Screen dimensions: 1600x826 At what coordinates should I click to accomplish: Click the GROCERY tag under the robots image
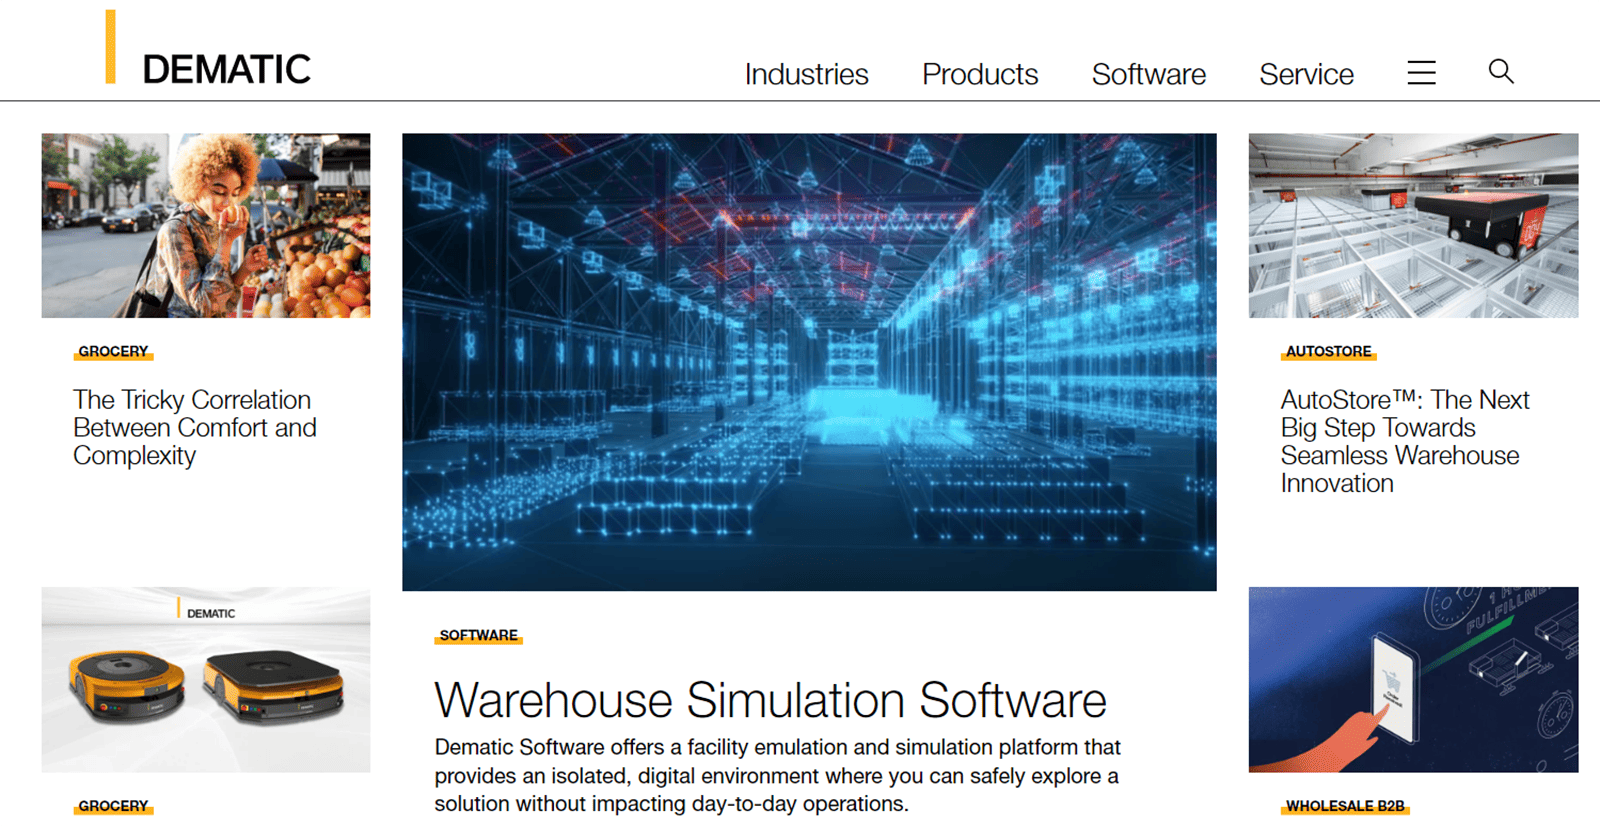coord(113,806)
